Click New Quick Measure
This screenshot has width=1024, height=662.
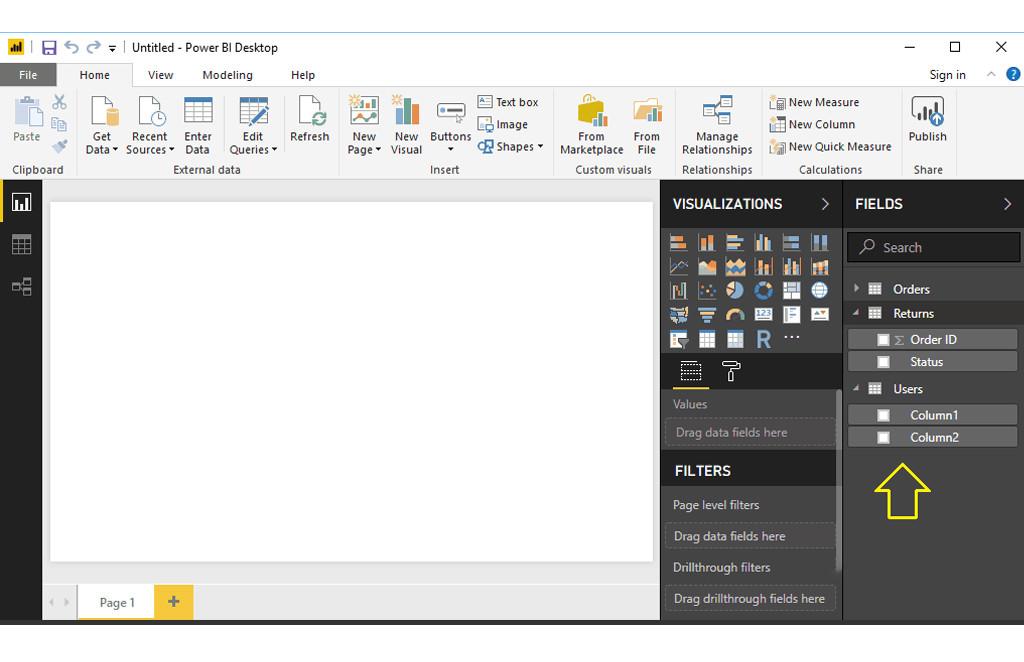(x=830, y=146)
